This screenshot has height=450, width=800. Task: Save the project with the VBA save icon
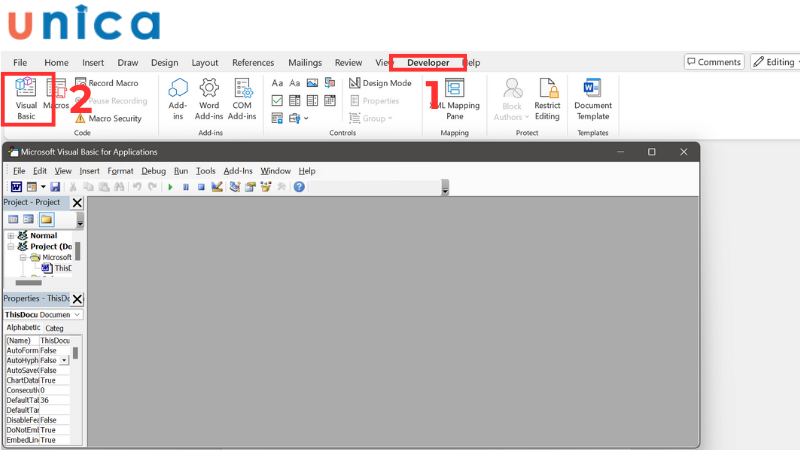click(x=55, y=187)
